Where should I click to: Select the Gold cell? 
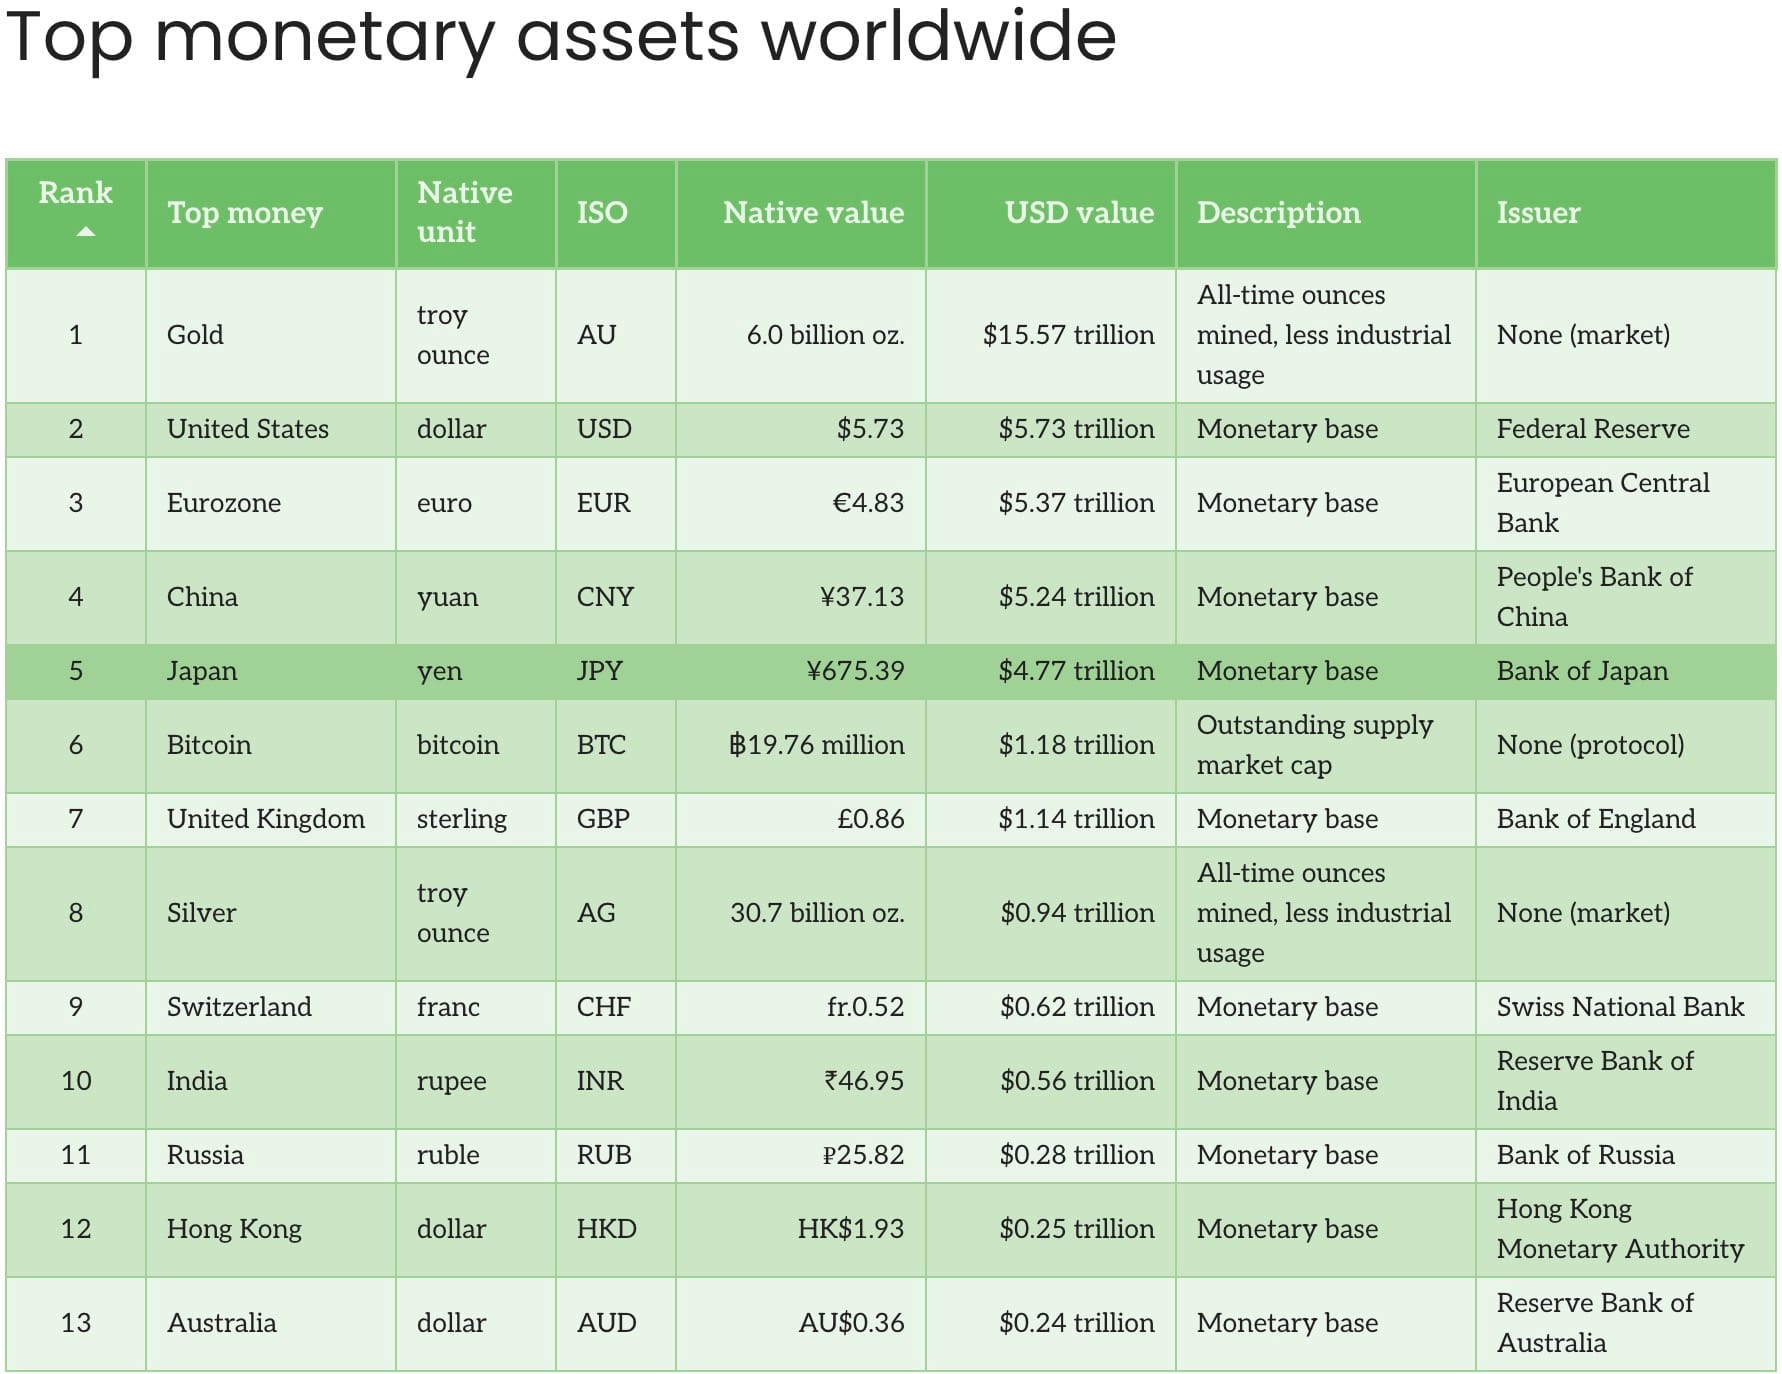270,335
